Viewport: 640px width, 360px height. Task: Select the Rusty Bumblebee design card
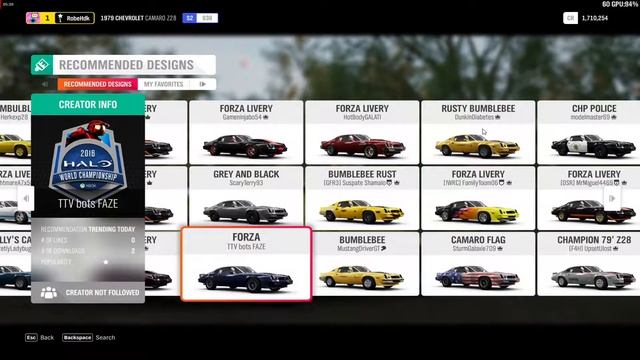[478, 132]
